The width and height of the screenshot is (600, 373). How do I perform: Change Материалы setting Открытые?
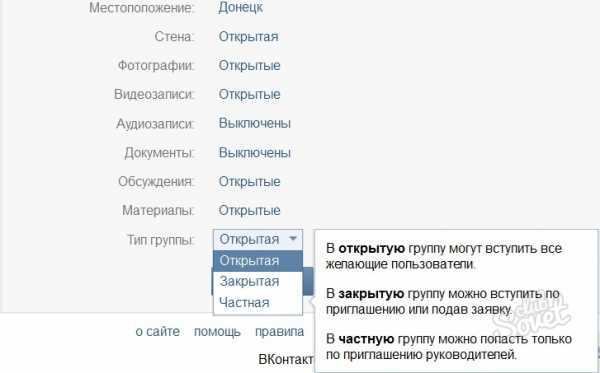(249, 210)
